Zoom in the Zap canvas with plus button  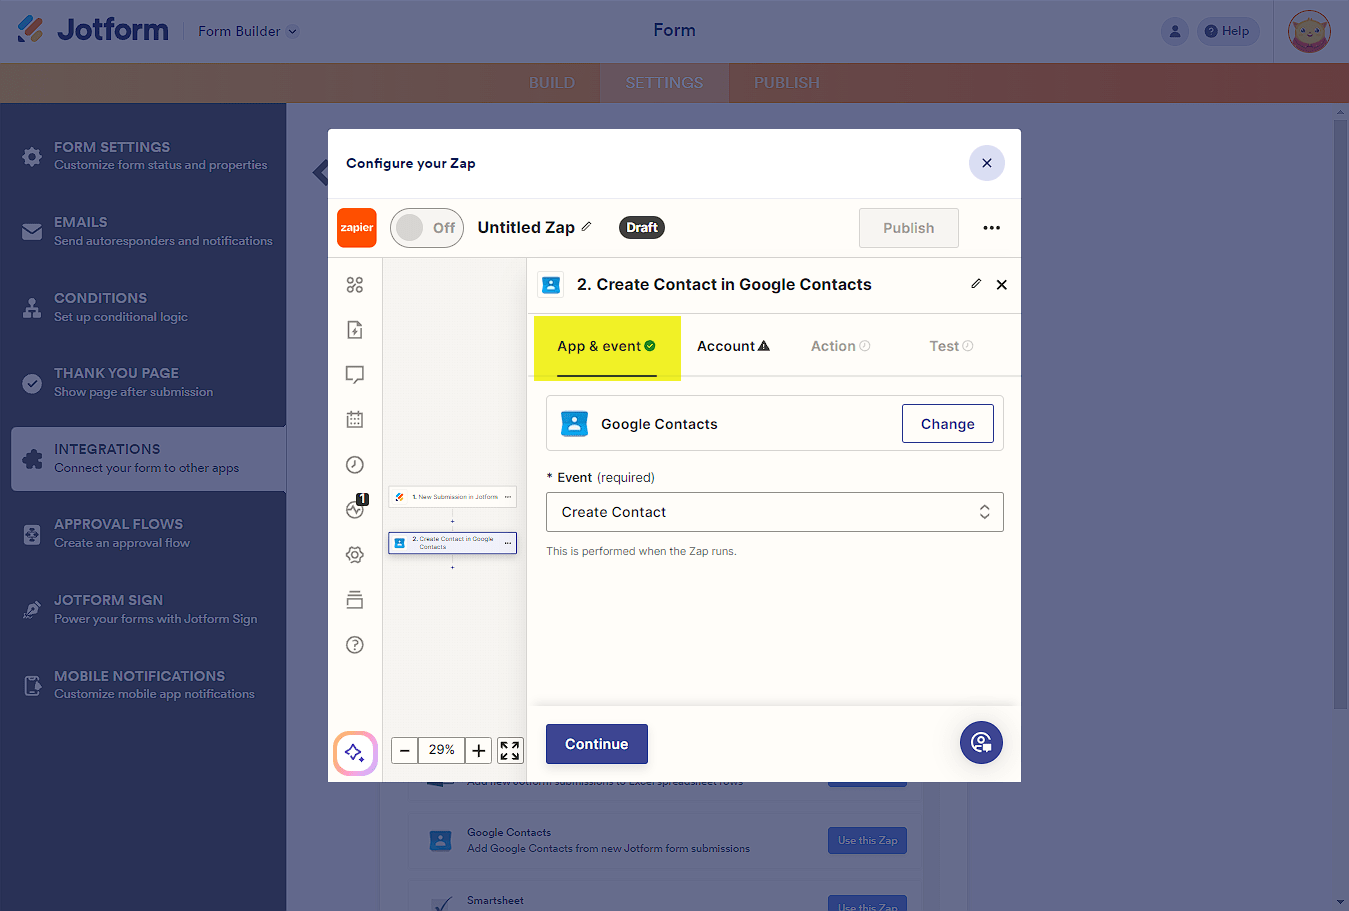(x=479, y=750)
